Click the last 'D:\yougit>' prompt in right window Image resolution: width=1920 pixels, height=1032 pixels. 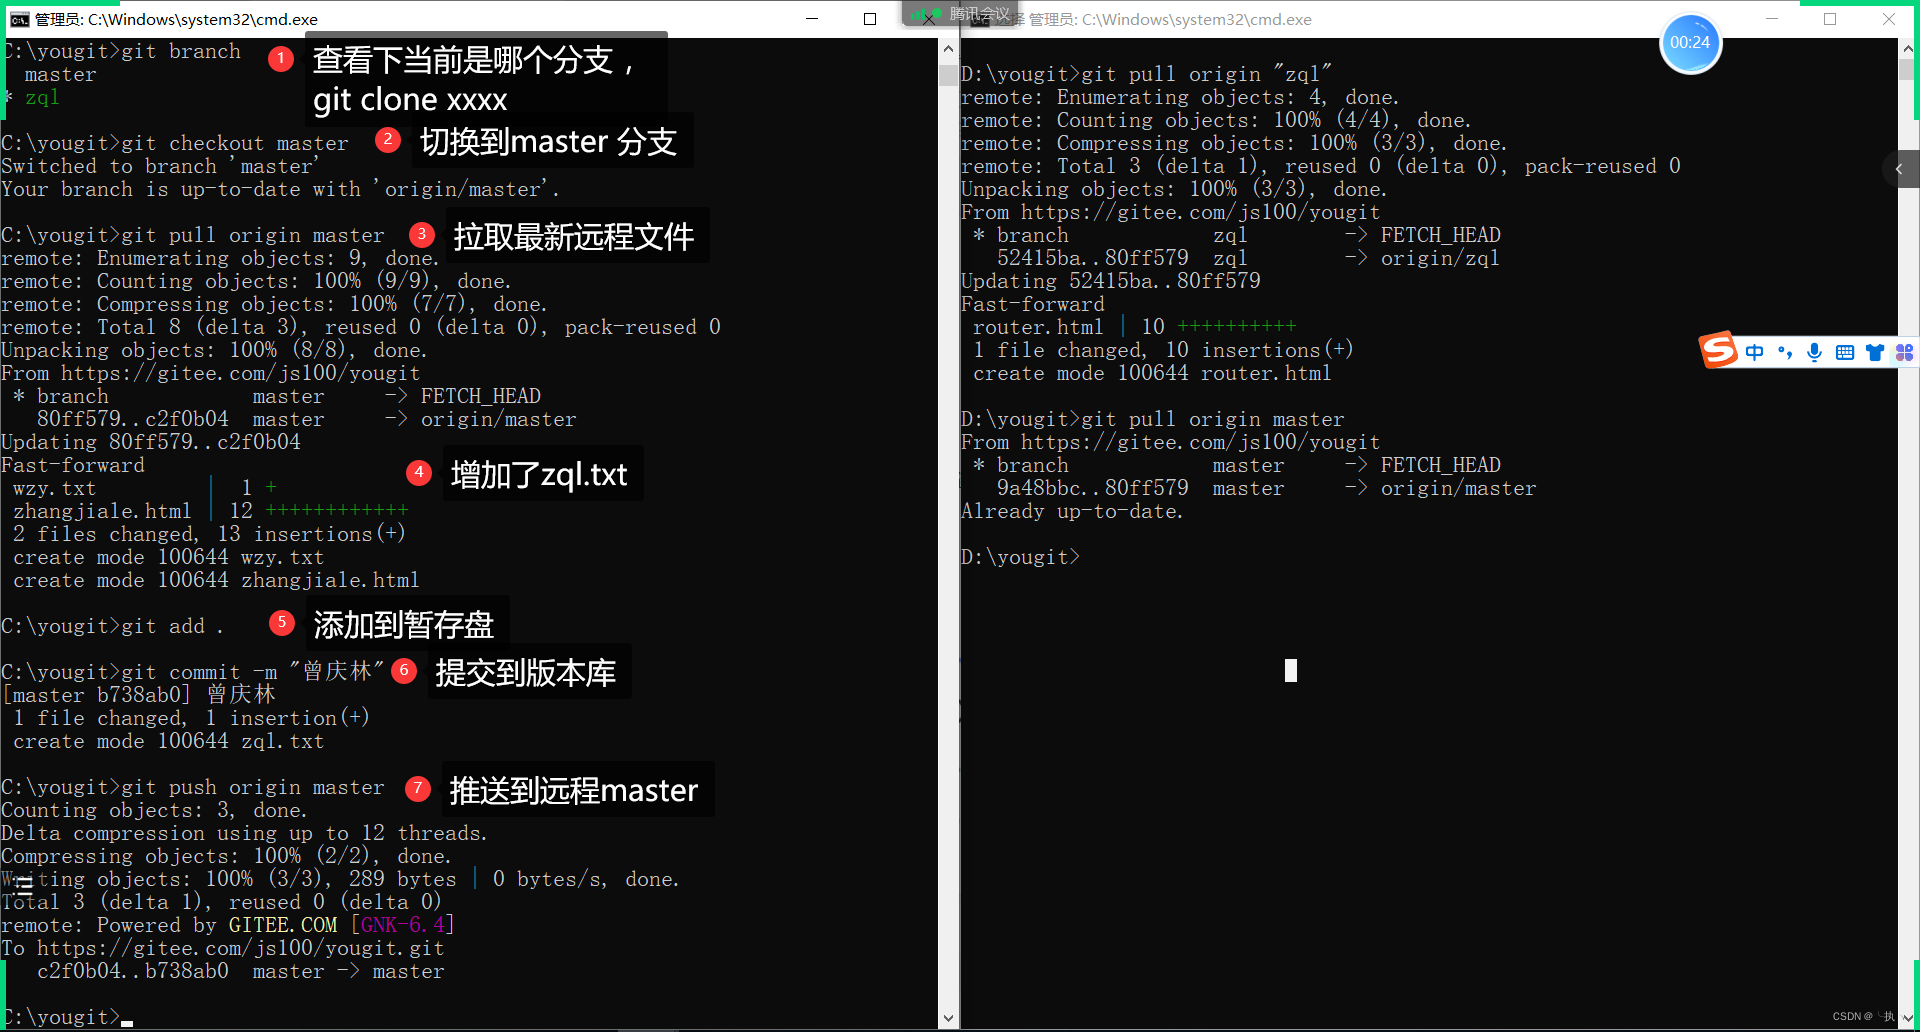(1020, 557)
